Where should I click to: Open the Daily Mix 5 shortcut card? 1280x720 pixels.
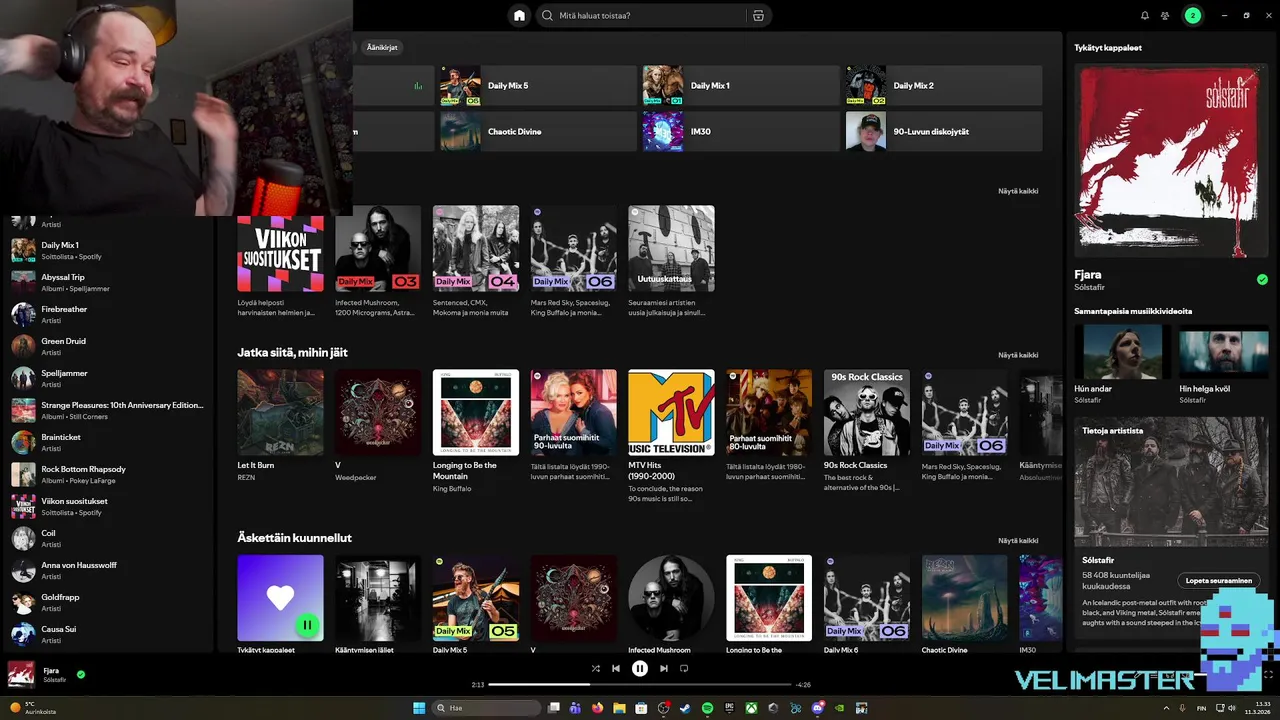tap(536, 85)
